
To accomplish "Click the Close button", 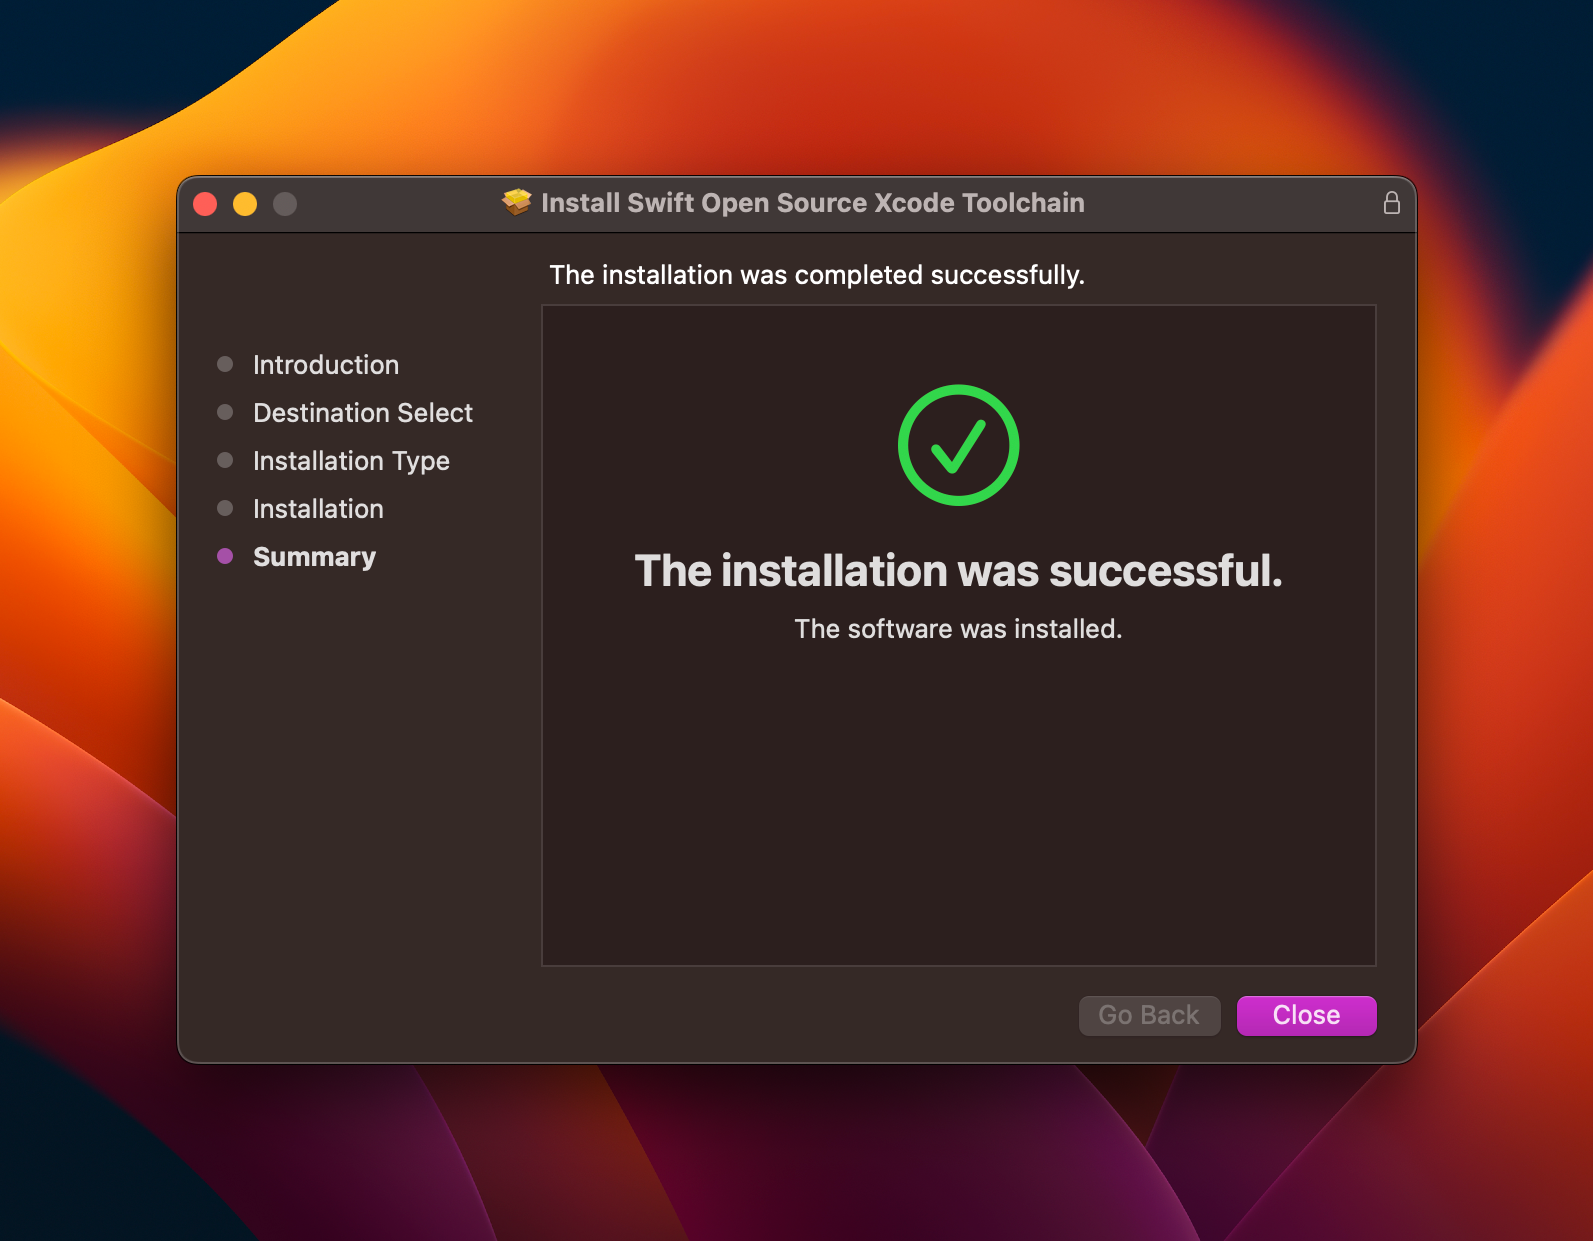I will [x=1306, y=1015].
